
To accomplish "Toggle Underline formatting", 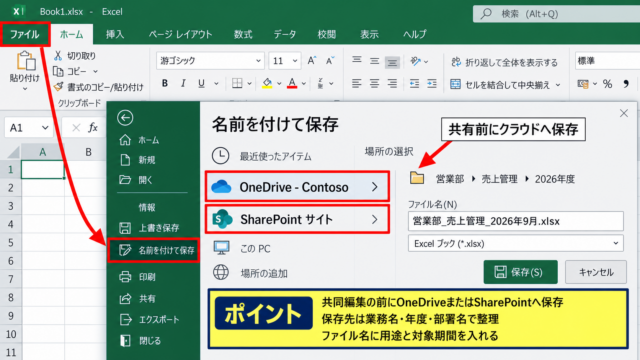I will coord(201,84).
